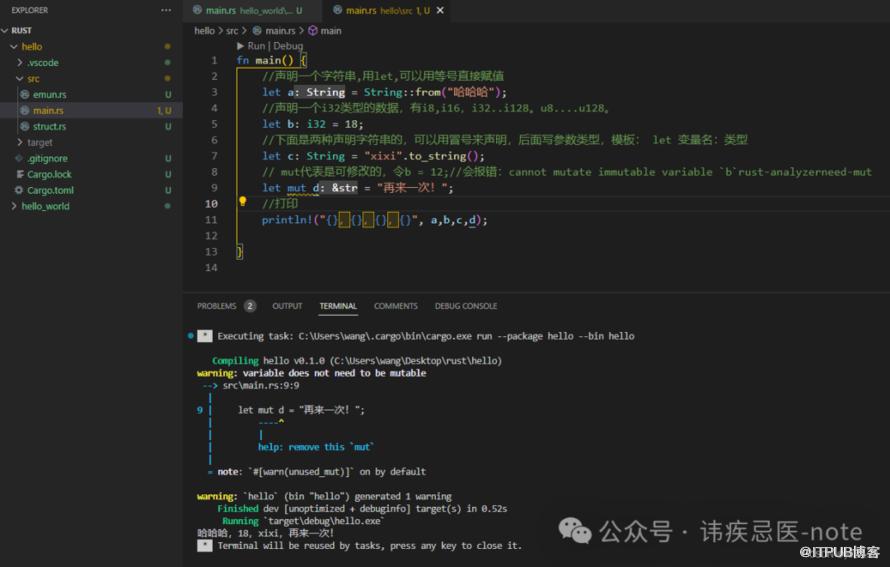This screenshot has width=890, height=567.
Task: Click the Run code lens above main
Action: (x=256, y=46)
